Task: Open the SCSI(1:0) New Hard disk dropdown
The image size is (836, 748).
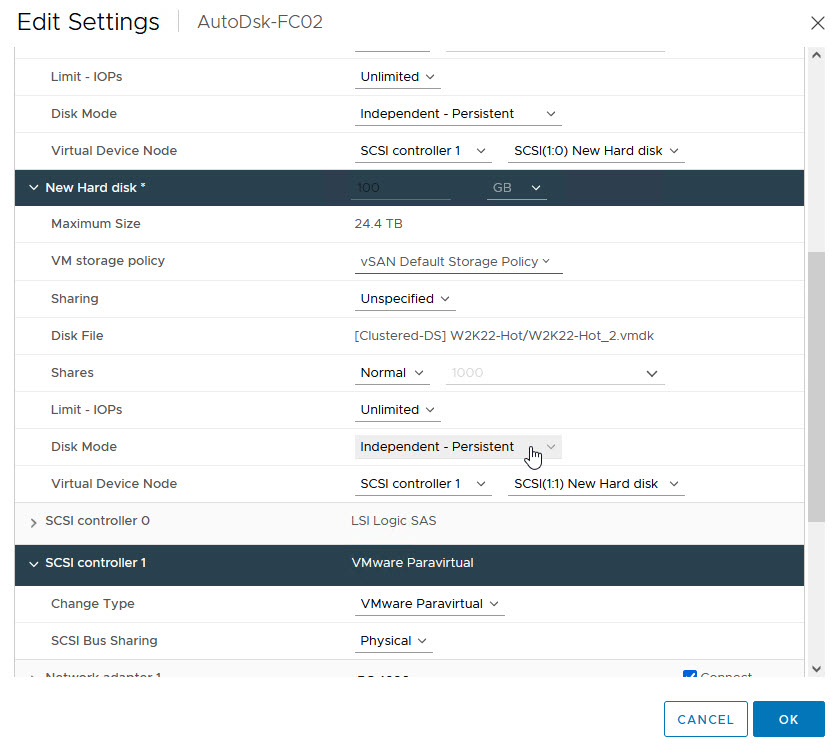Action: point(596,151)
